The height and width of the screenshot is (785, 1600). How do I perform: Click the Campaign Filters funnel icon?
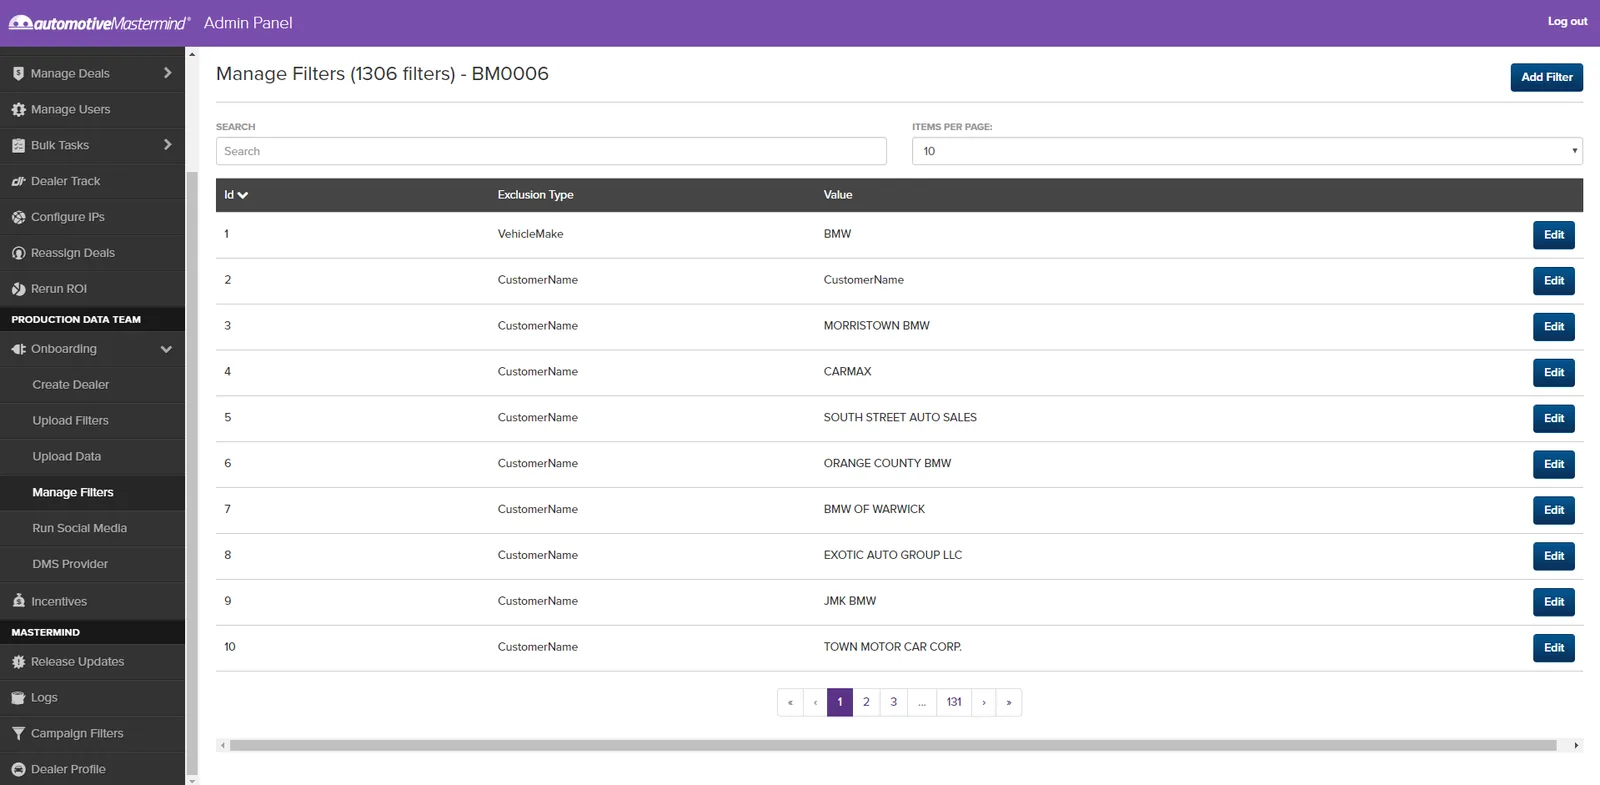pyautogui.click(x=18, y=734)
